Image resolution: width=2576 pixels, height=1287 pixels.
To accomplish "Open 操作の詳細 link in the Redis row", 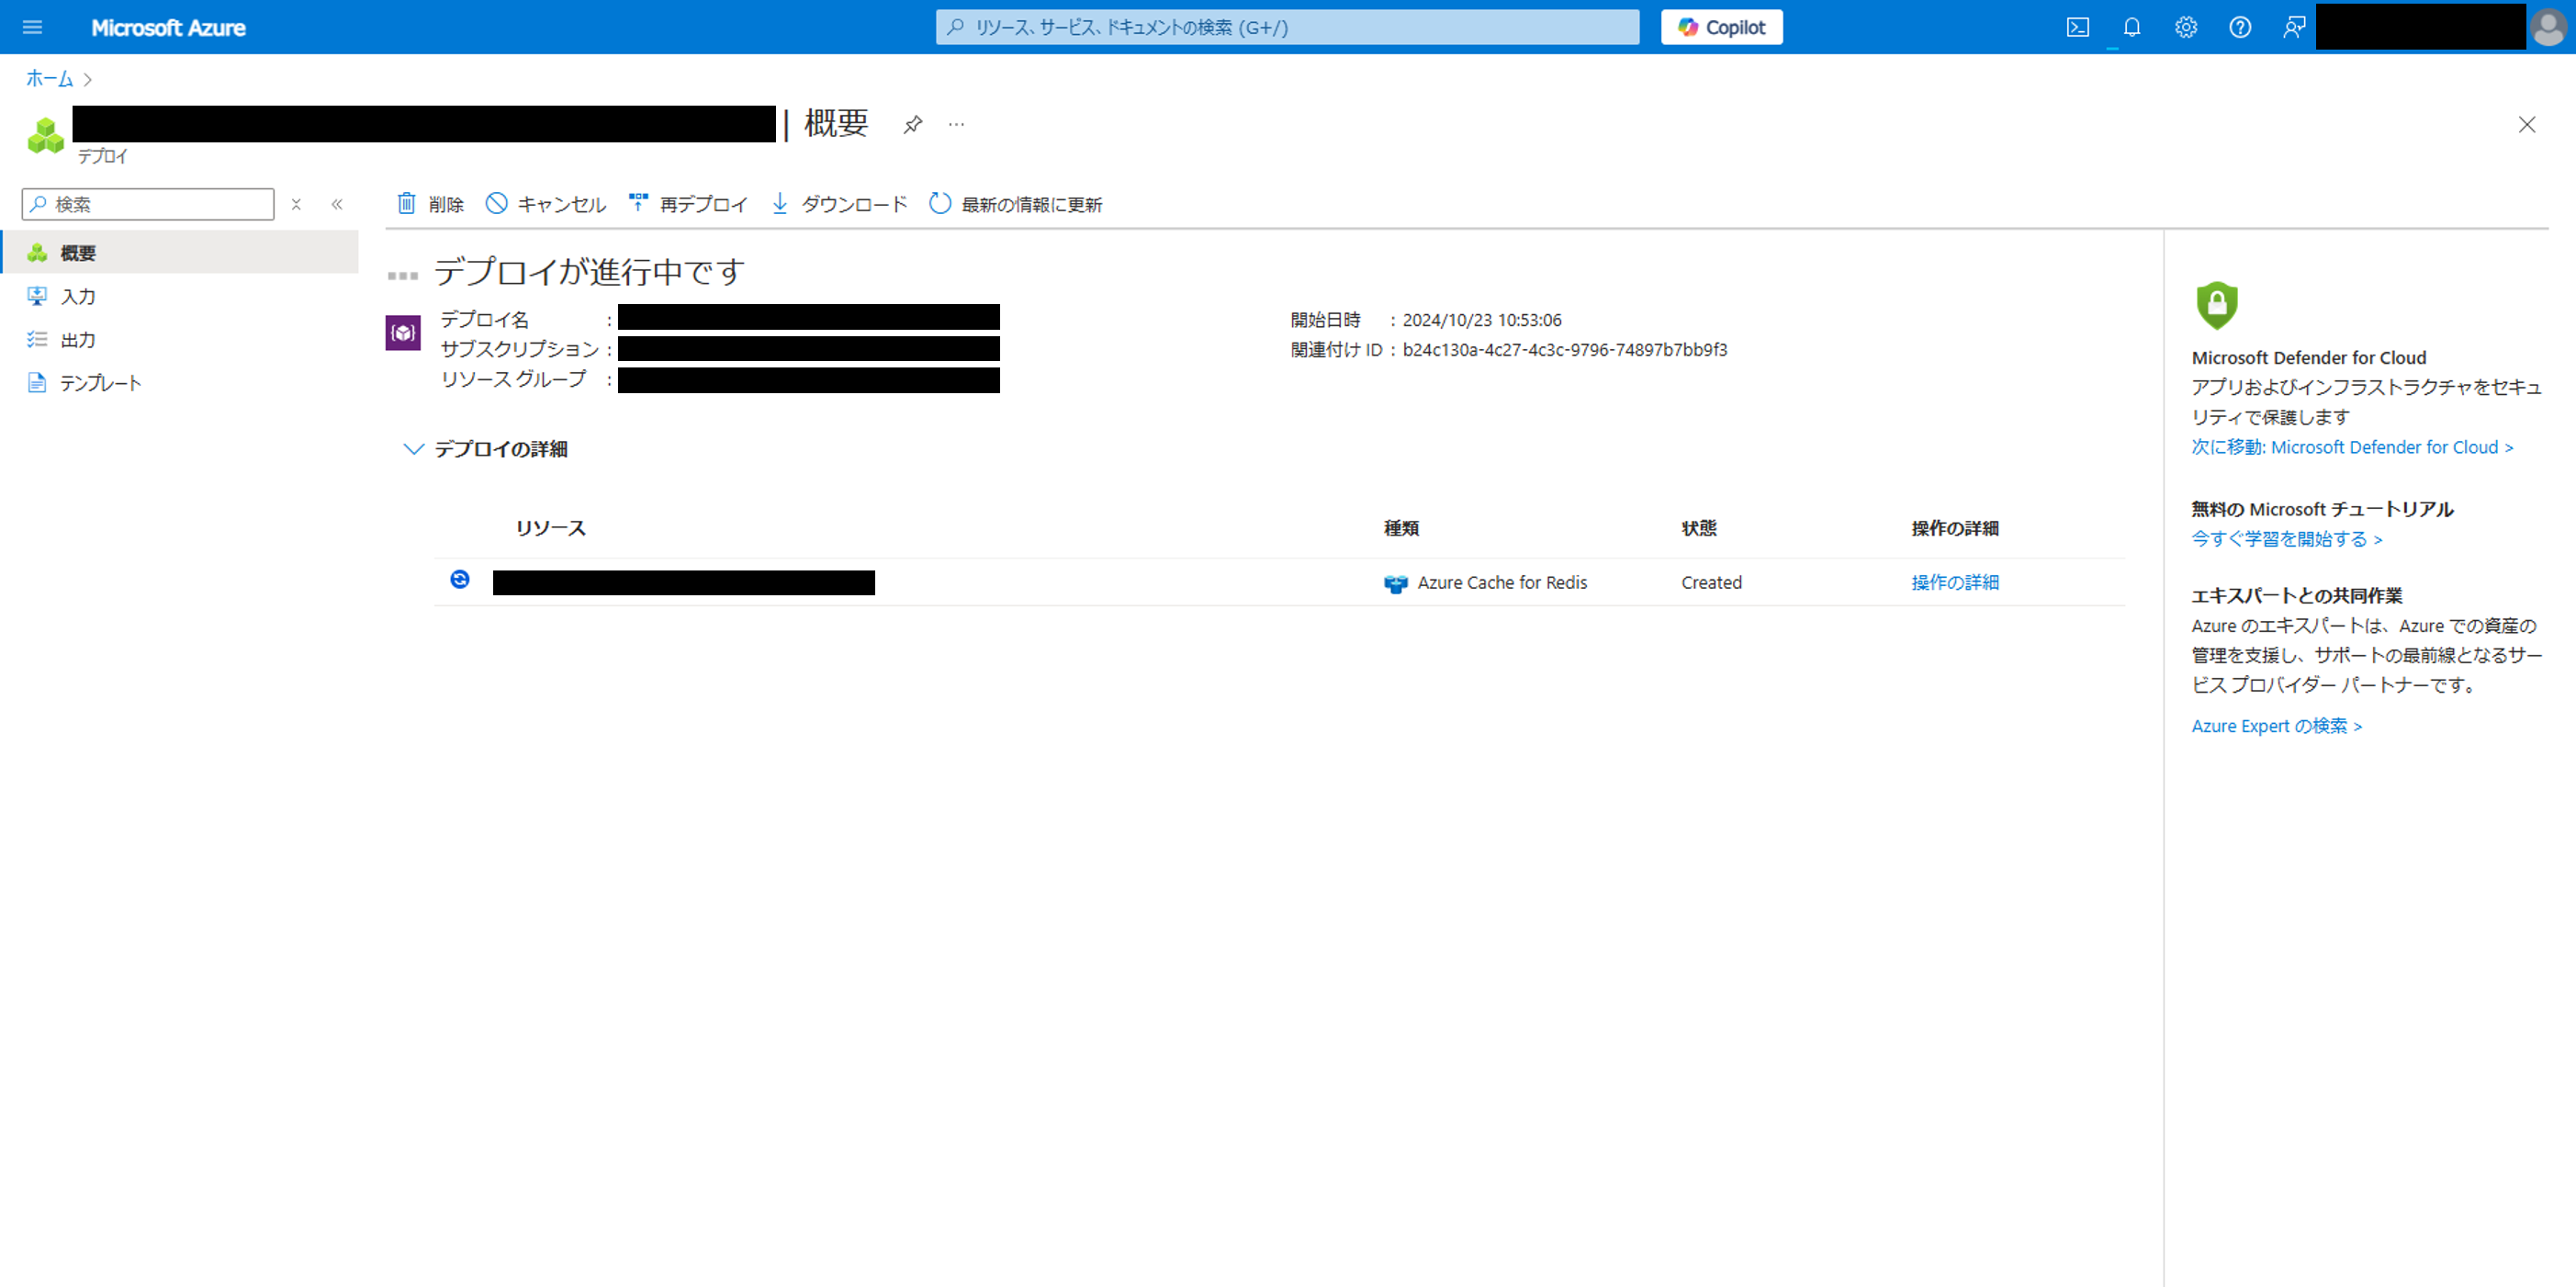I will 1954,582.
